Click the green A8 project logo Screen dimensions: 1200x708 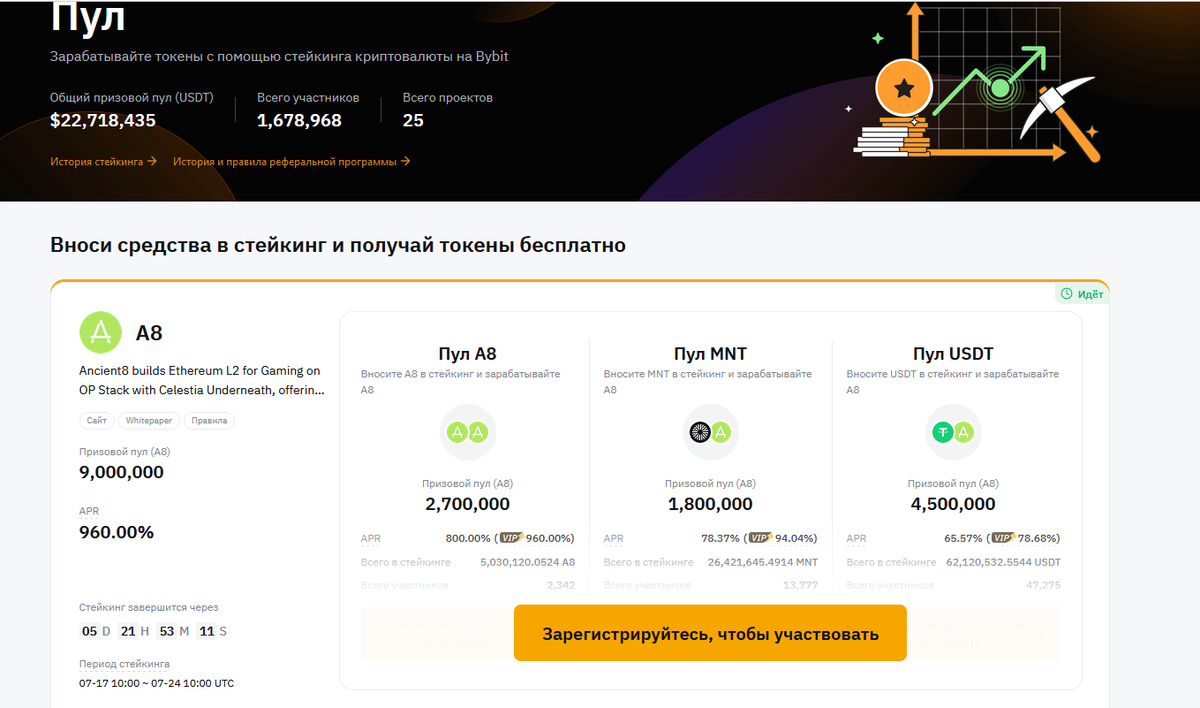pyautogui.click(x=100, y=333)
